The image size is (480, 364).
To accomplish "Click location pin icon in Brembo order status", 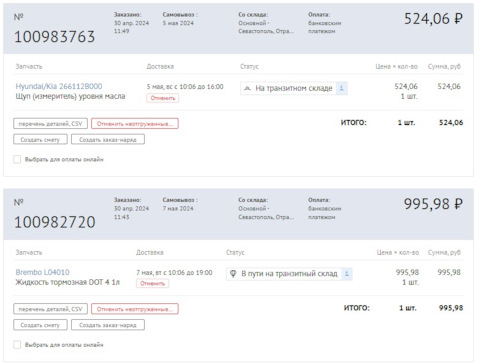I will tap(233, 274).
